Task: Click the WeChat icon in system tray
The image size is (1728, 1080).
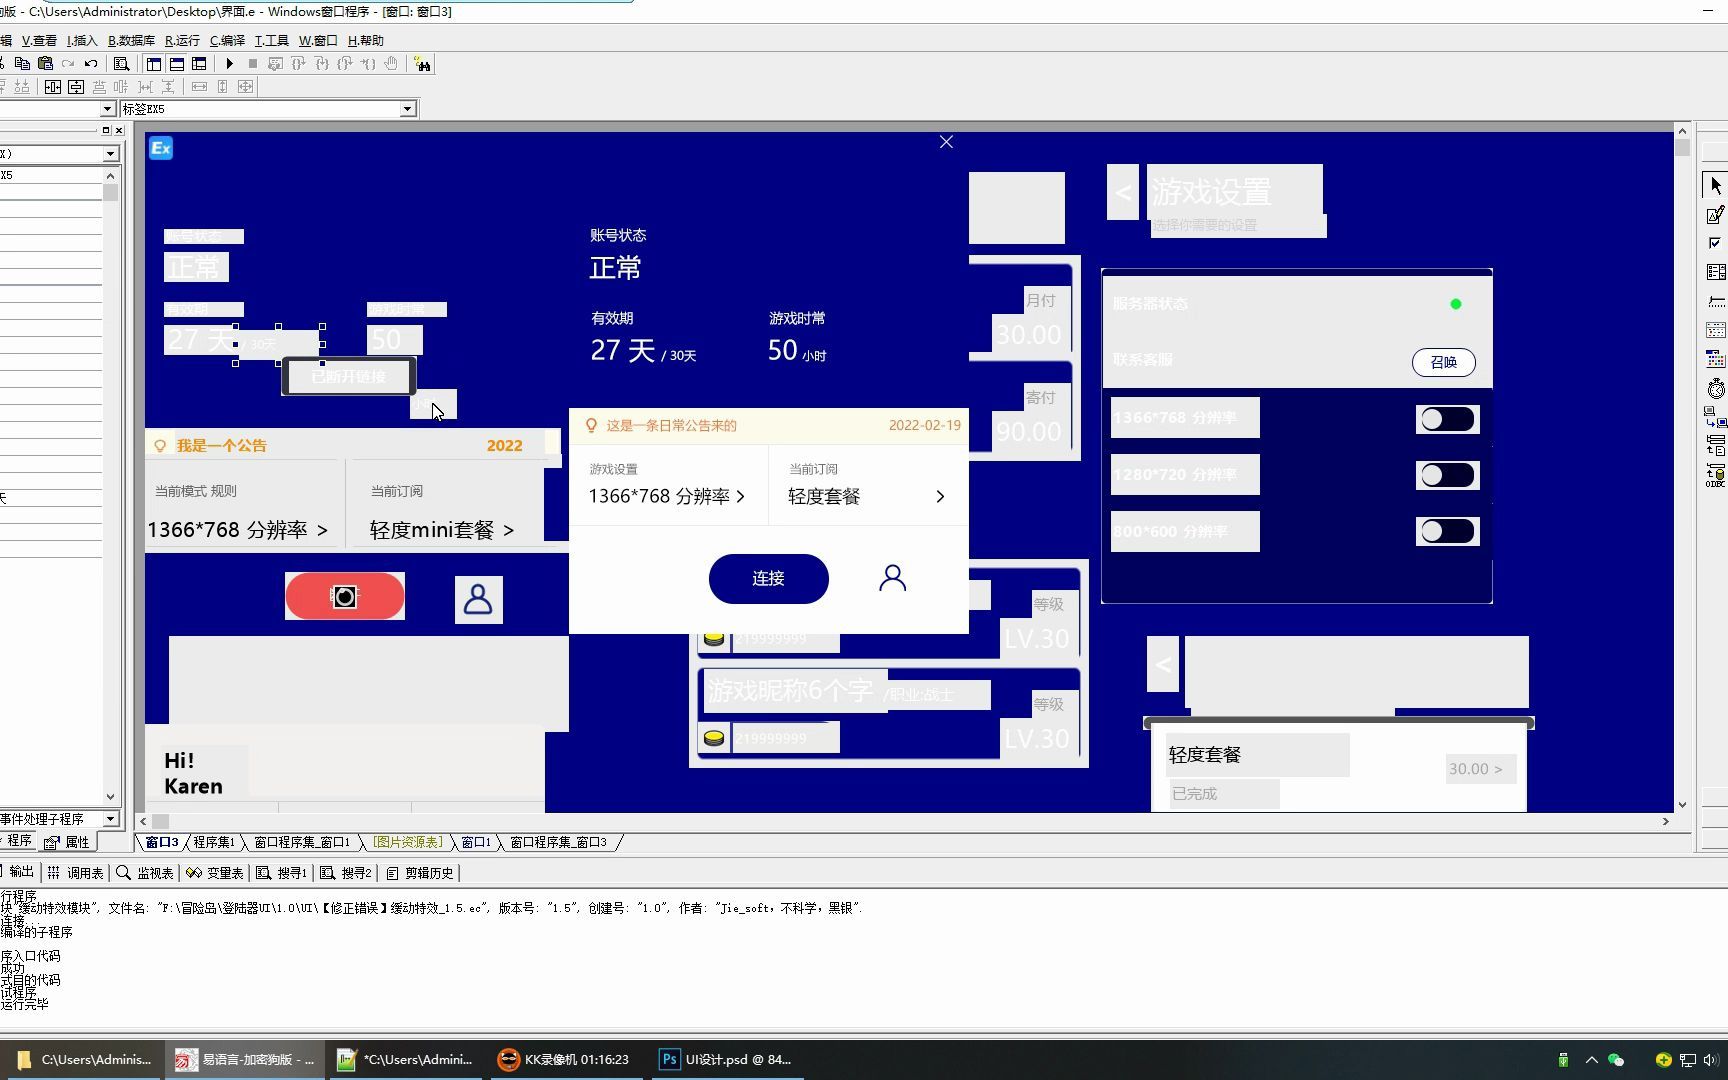Action: [x=1616, y=1060]
